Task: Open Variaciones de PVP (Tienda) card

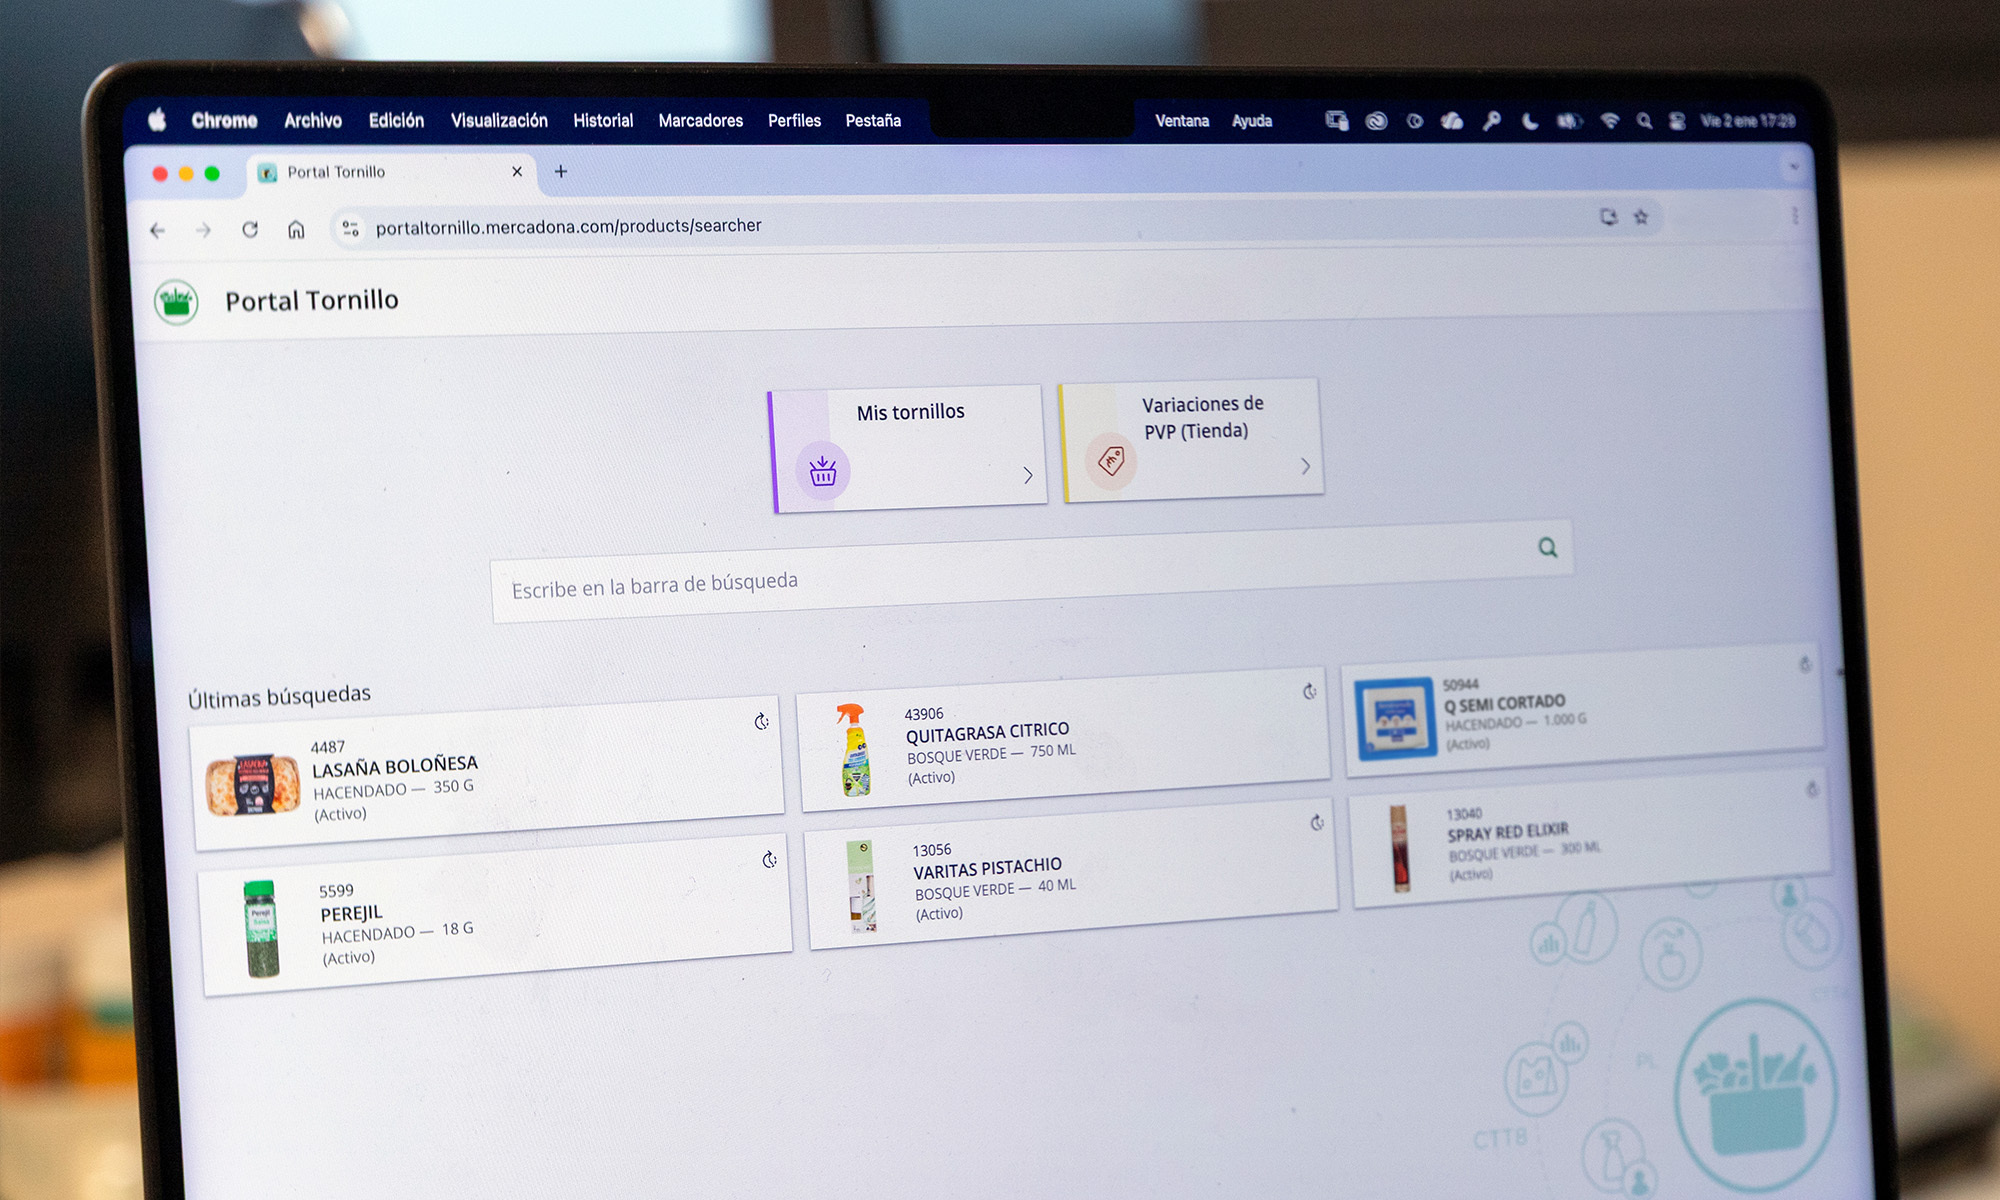Action: point(1191,439)
